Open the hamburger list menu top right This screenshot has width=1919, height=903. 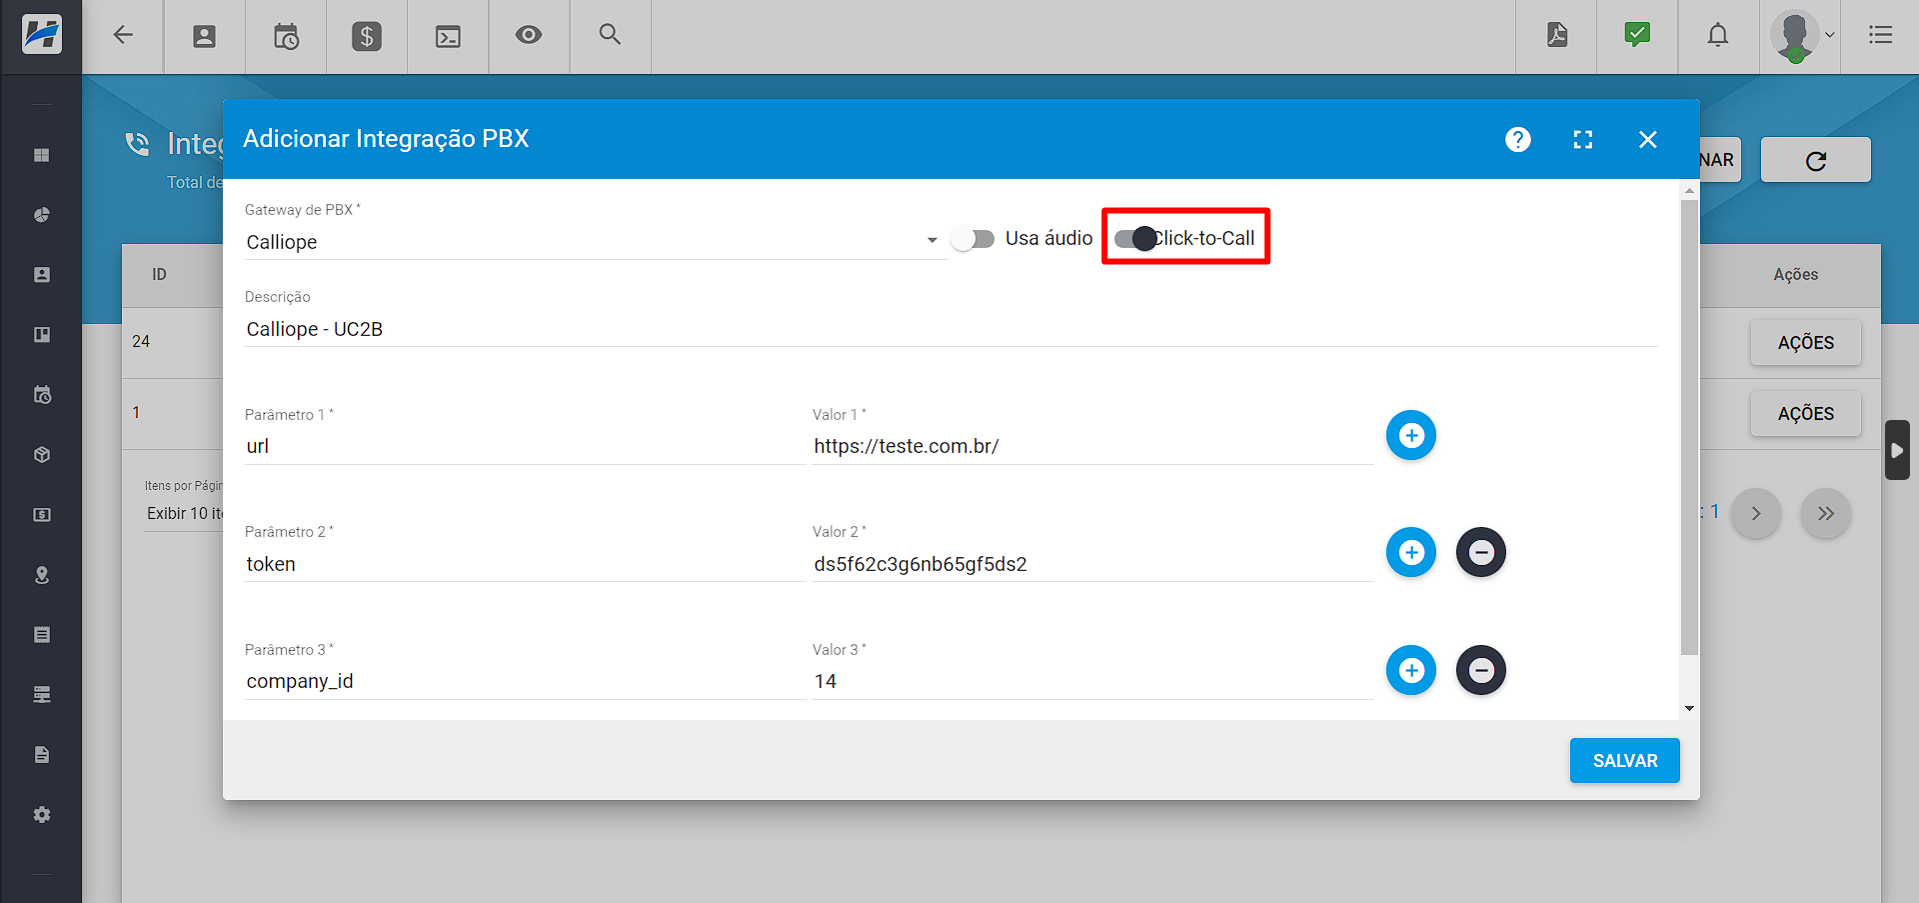[1881, 34]
